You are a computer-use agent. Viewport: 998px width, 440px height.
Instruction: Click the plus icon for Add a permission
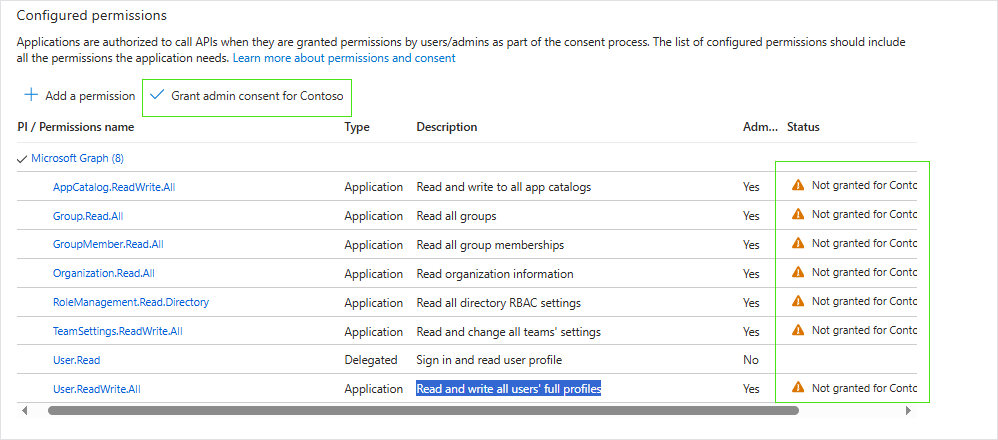point(30,96)
